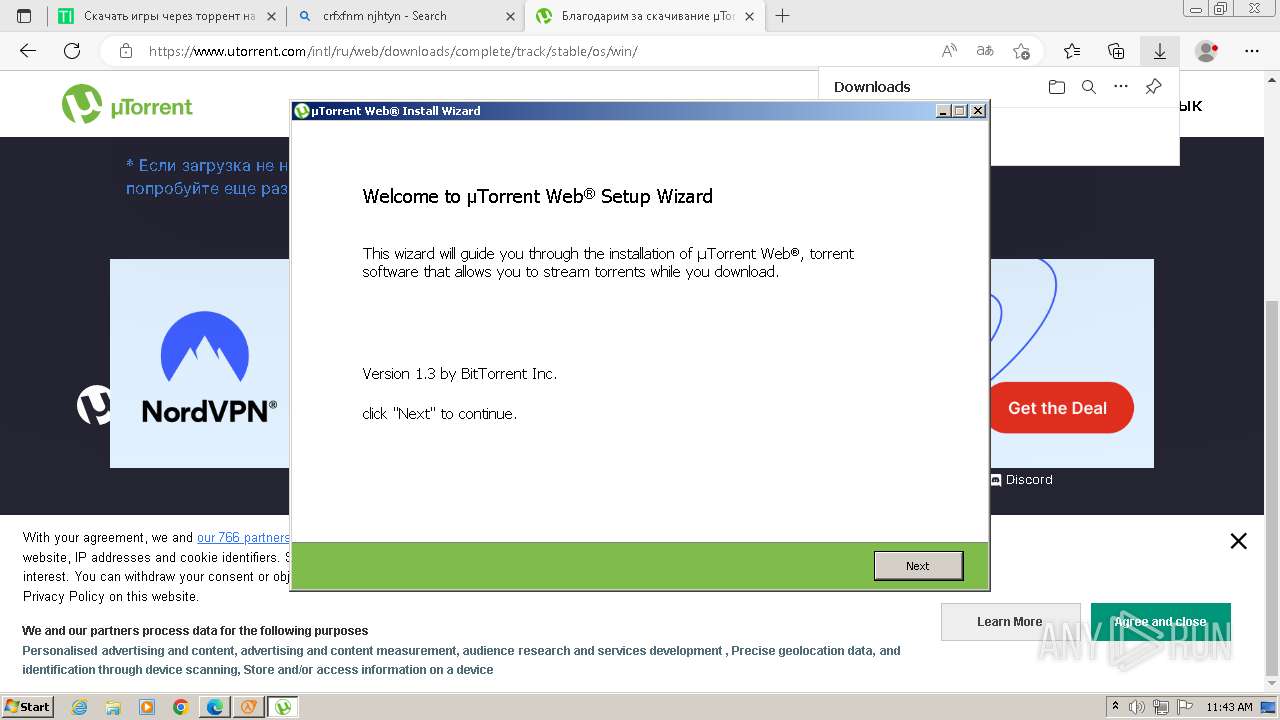The image size is (1280, 720).
Task: Open more options in the Downloads panel
Action: coord(1121,87)
